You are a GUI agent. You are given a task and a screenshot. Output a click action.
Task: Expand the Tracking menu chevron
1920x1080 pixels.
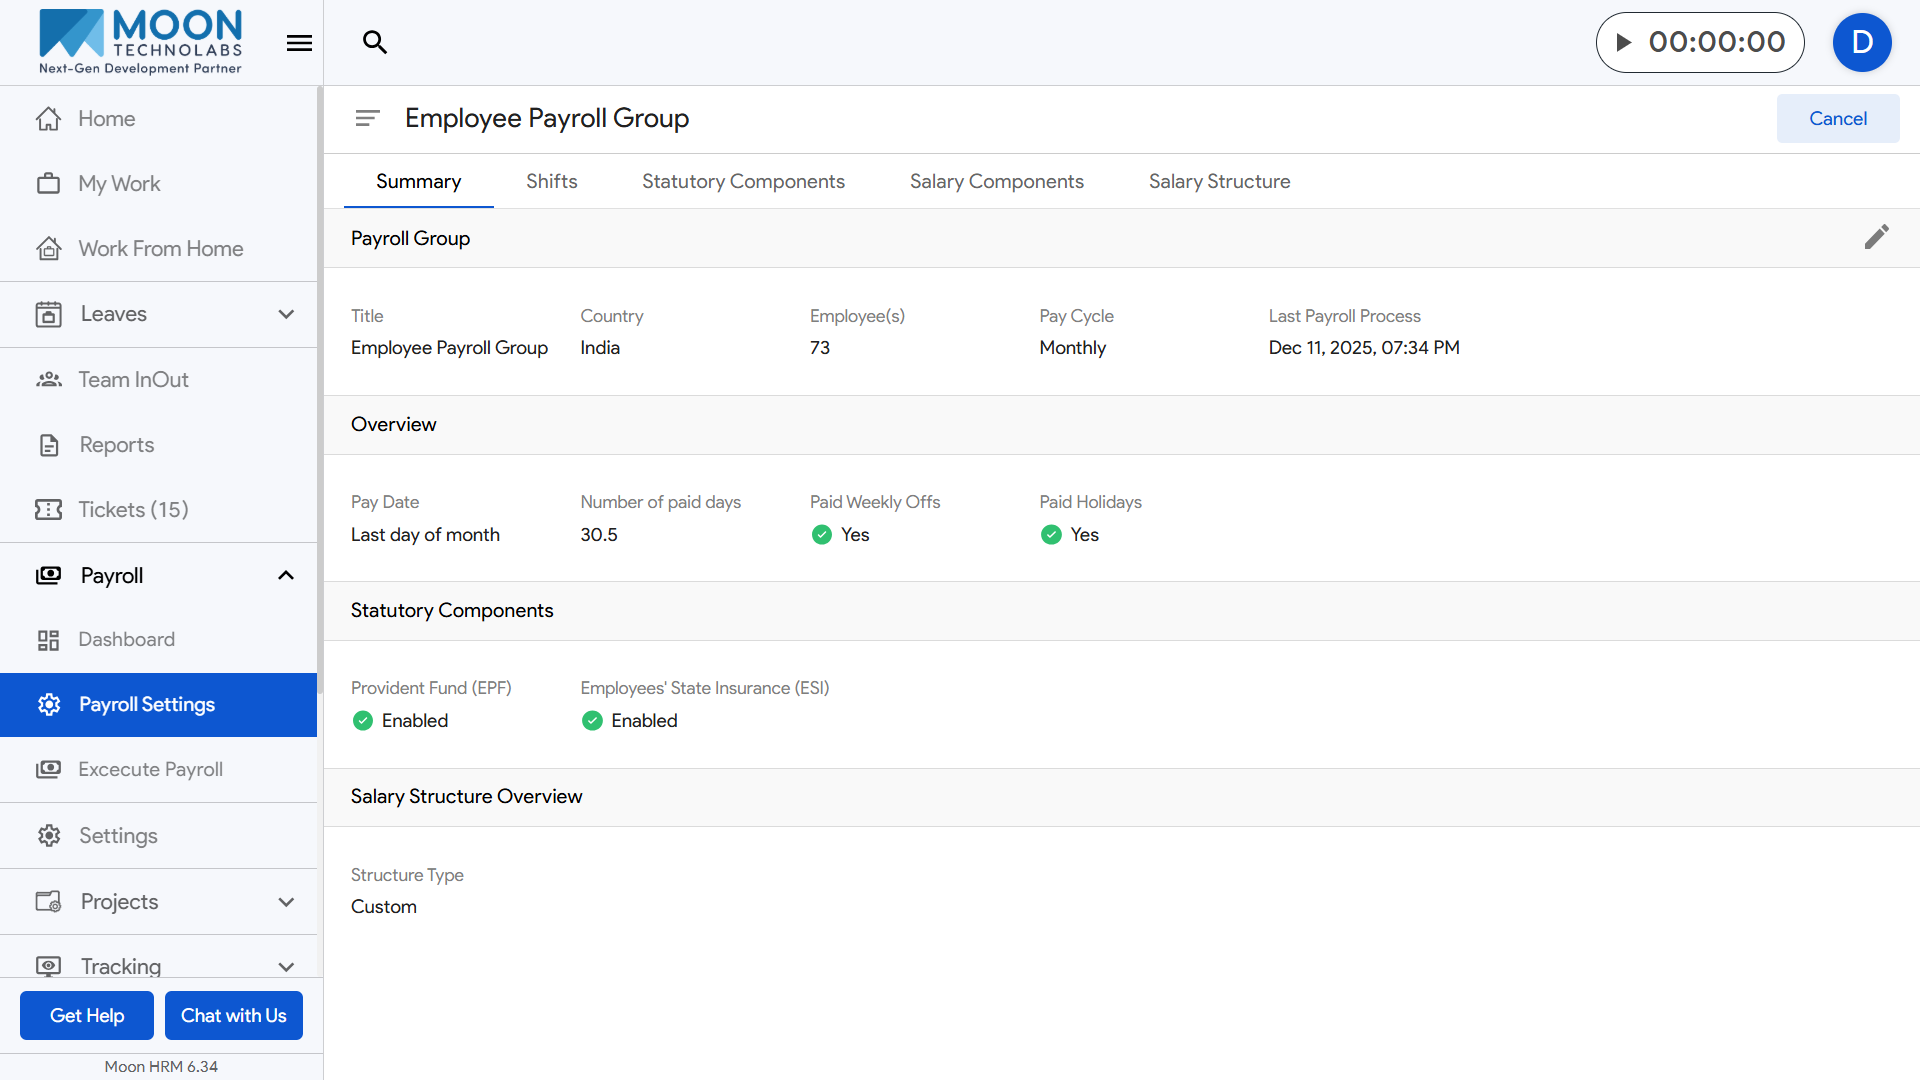coord(286,966)
